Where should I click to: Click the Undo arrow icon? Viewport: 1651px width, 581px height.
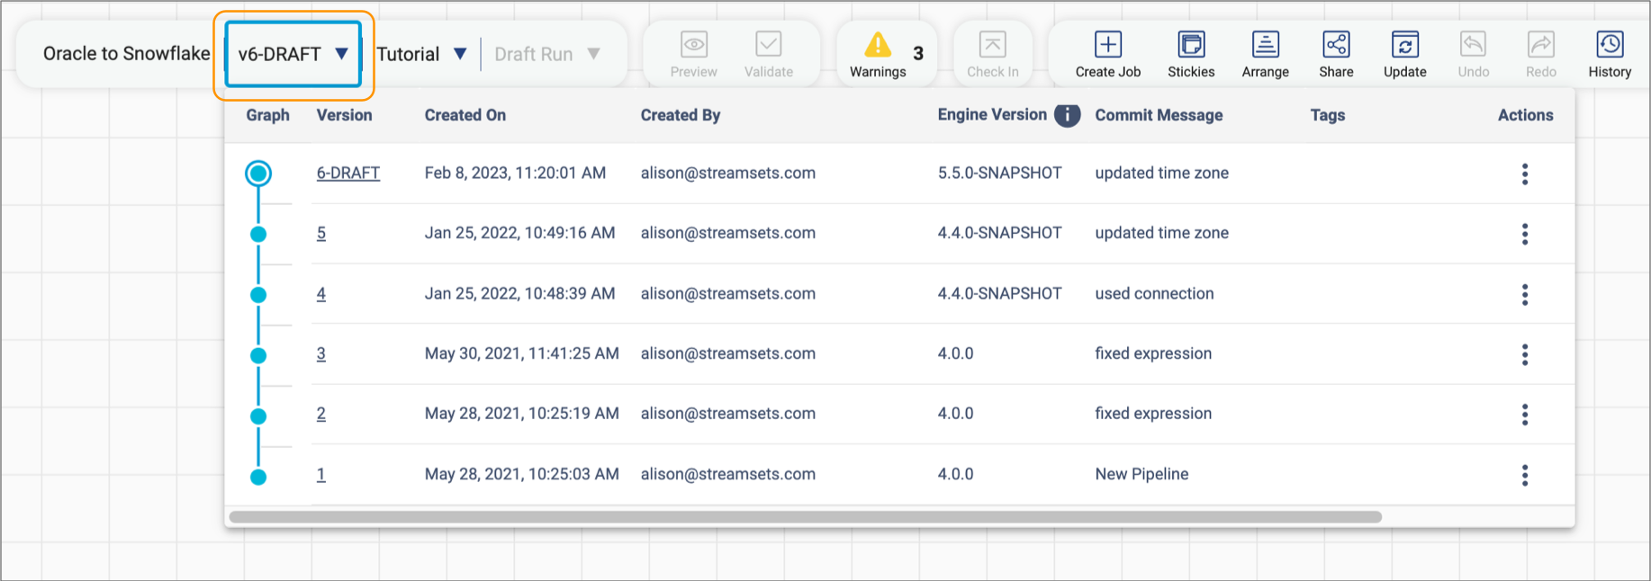tap(1473, 44)
